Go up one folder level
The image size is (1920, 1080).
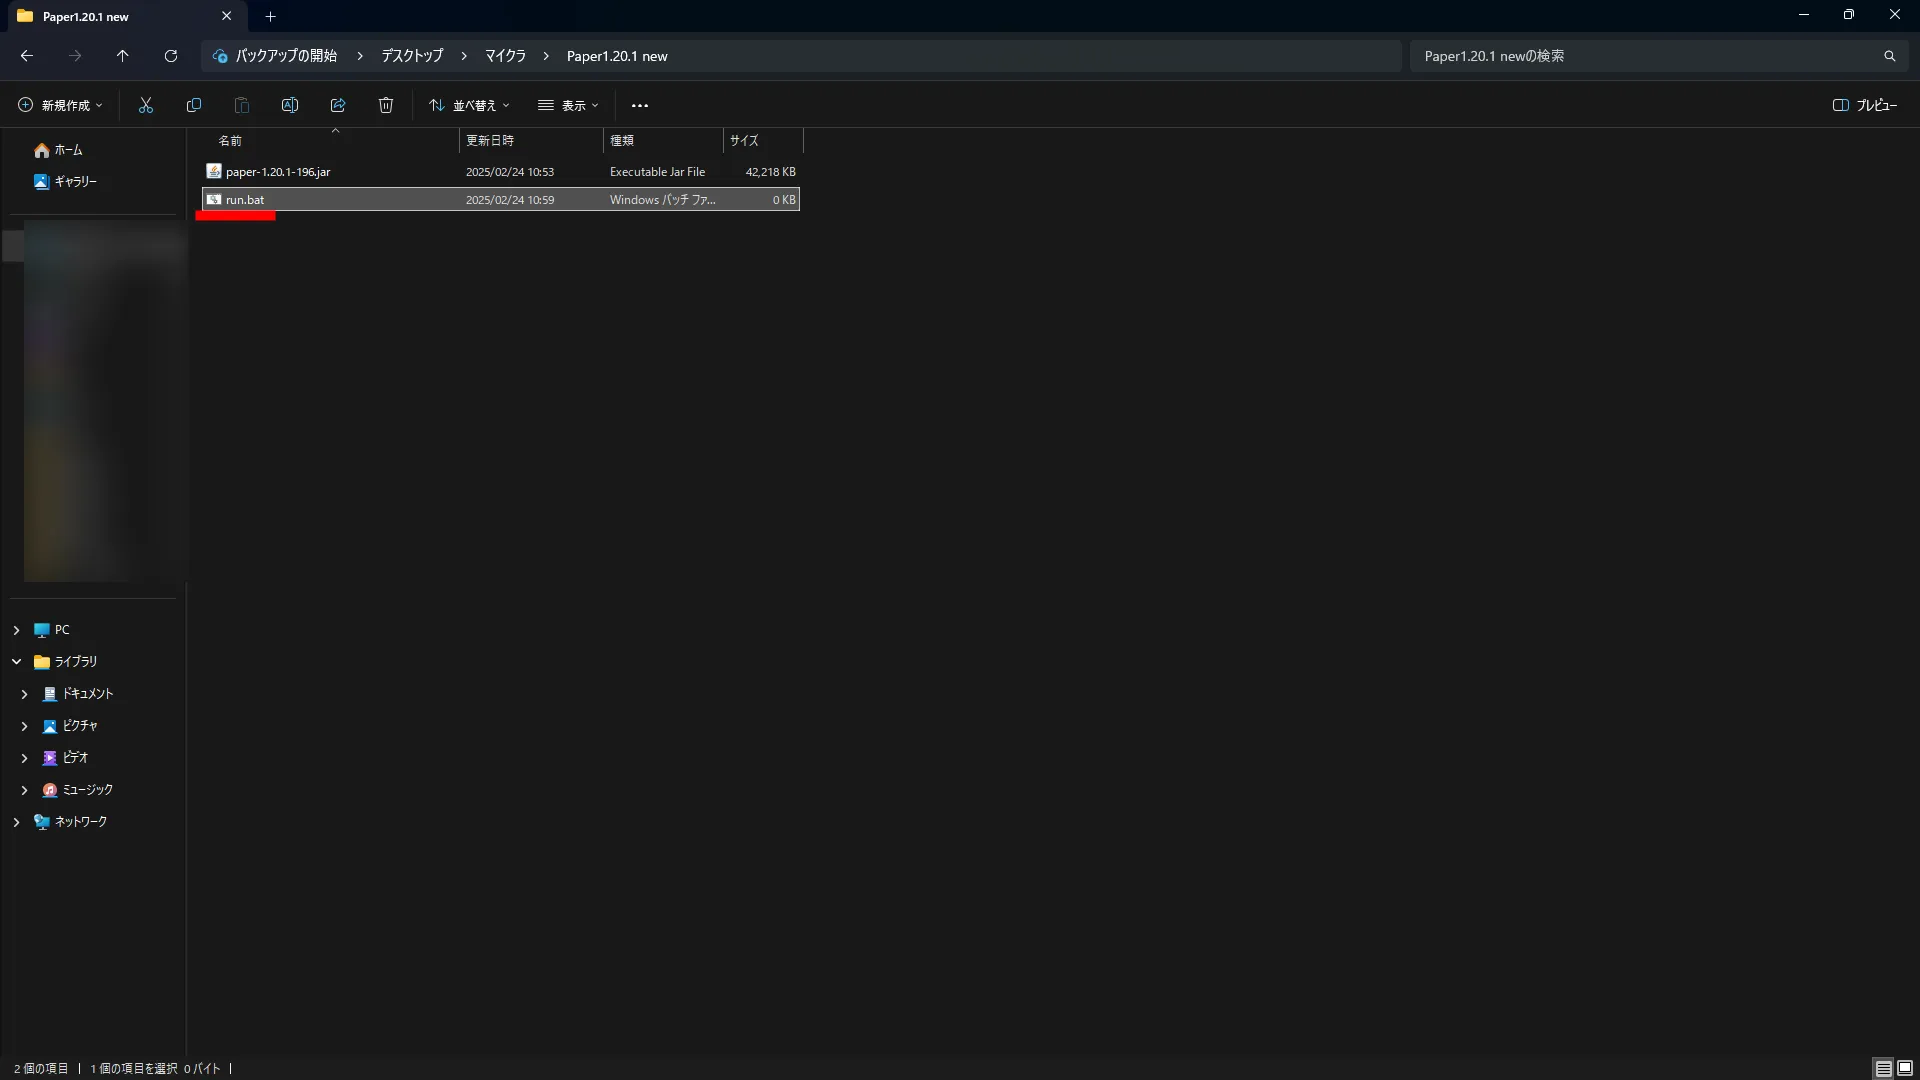tap(123, 56)
